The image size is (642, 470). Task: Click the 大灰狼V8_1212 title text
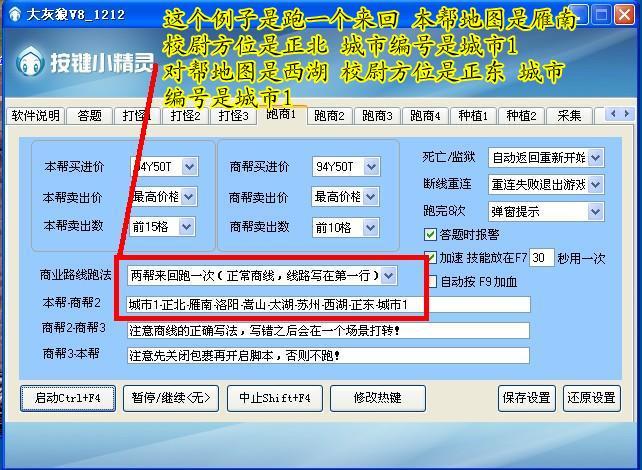click(75, 15)
